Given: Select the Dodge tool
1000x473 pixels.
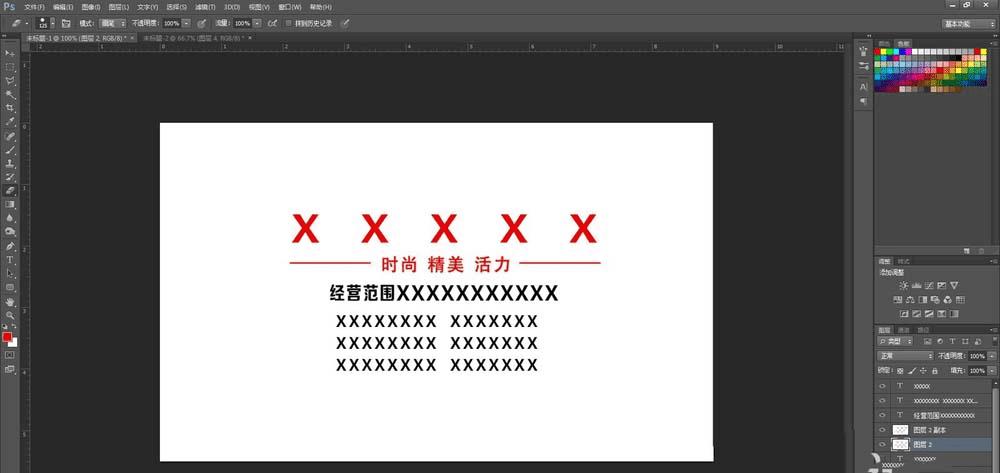Looking at the screenshot, I should point(10,232).
